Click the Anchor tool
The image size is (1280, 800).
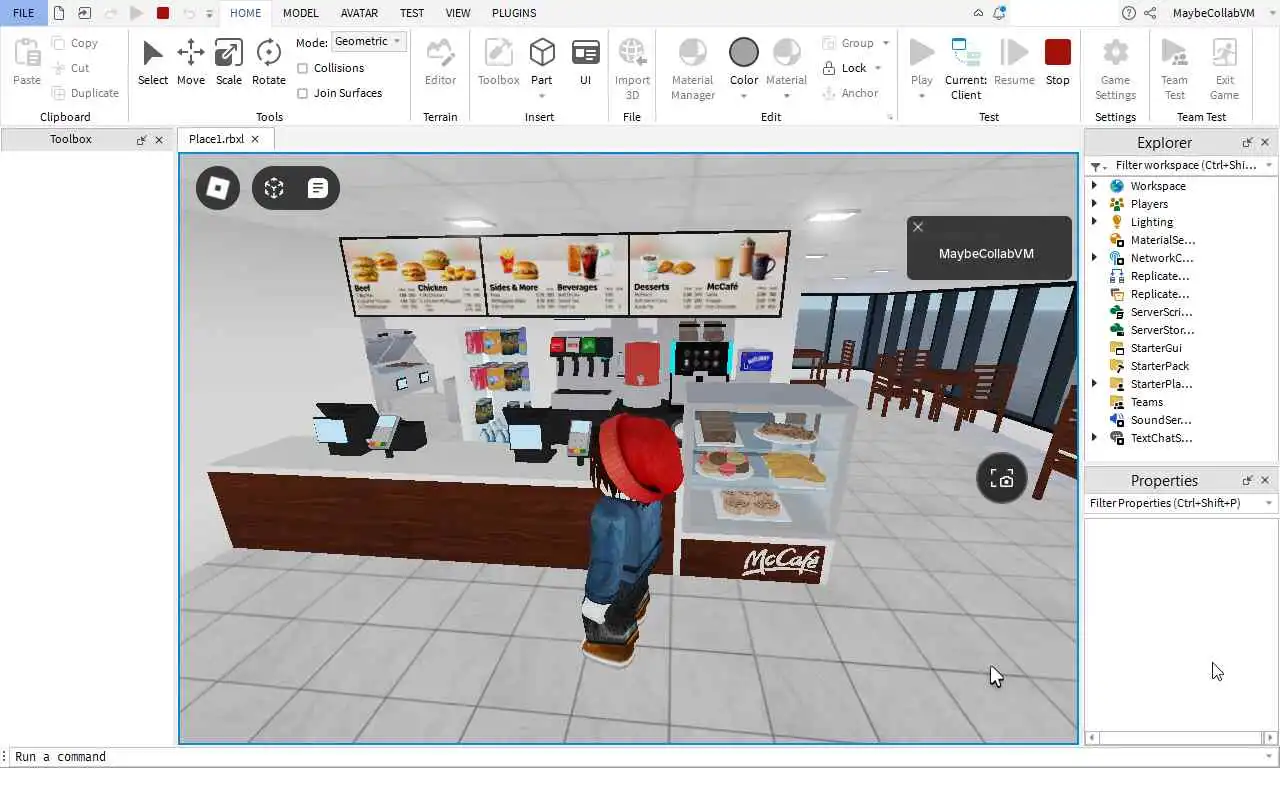850,93
